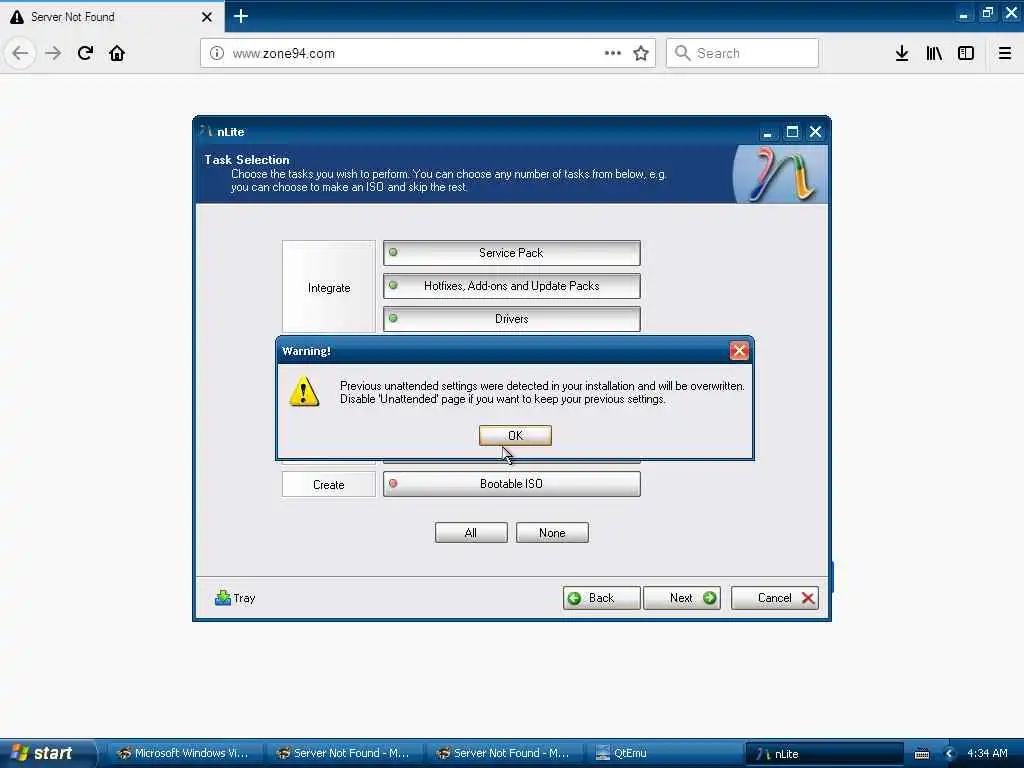Minimize the browser window
Viewport: 1024px width, 768px height.
click(x=963, y=14)
